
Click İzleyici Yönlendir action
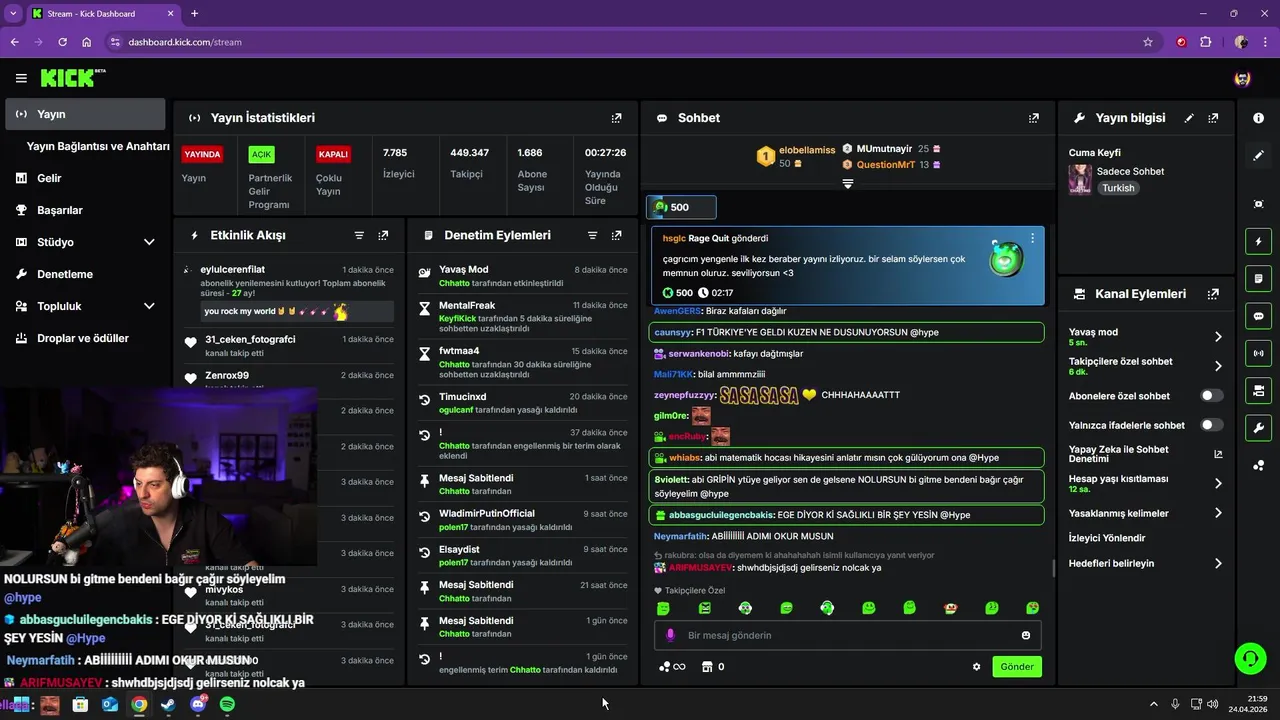(1107, 538)
